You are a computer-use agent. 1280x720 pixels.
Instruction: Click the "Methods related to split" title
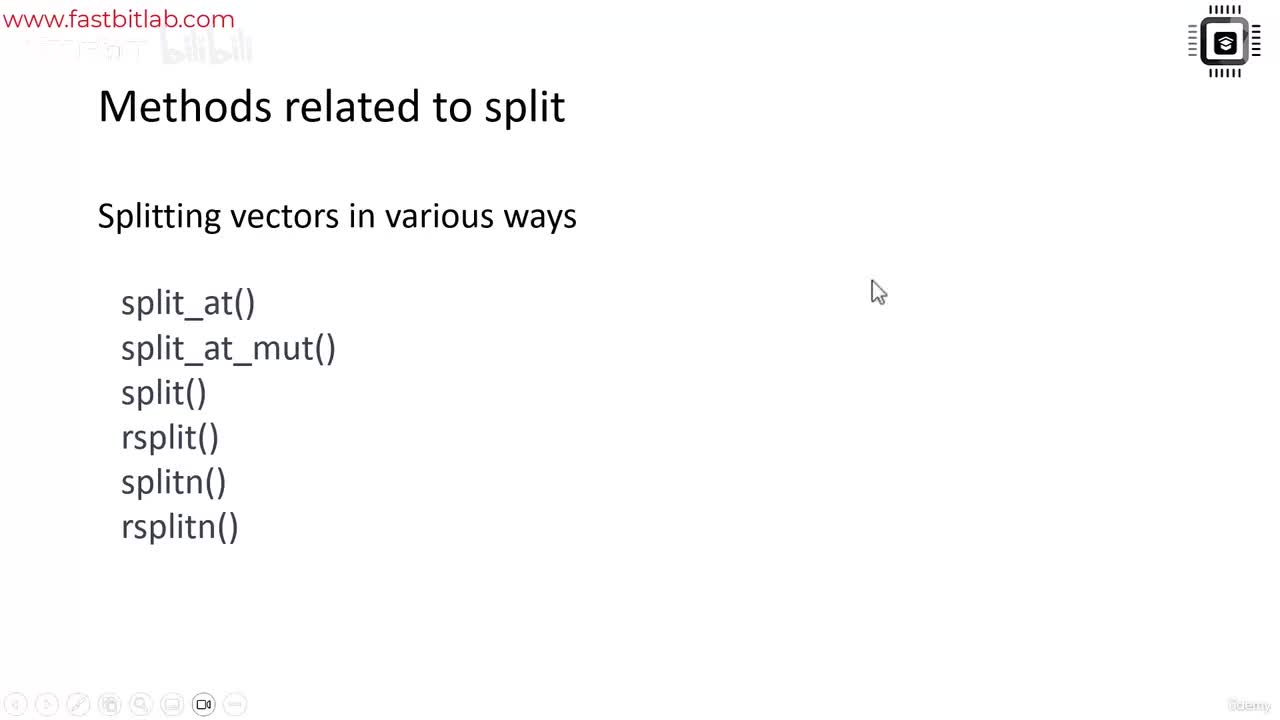(x=331, y=106)
